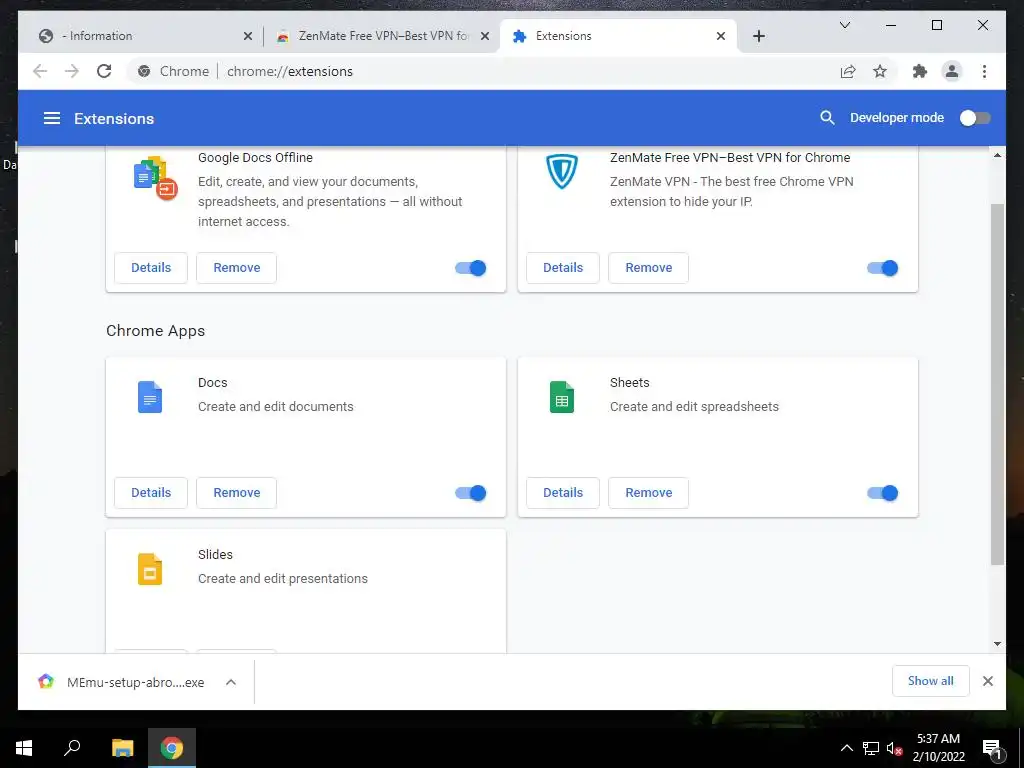Click the muted volume tray icon
1024x768 pixels.
click(x=894, y=748)
